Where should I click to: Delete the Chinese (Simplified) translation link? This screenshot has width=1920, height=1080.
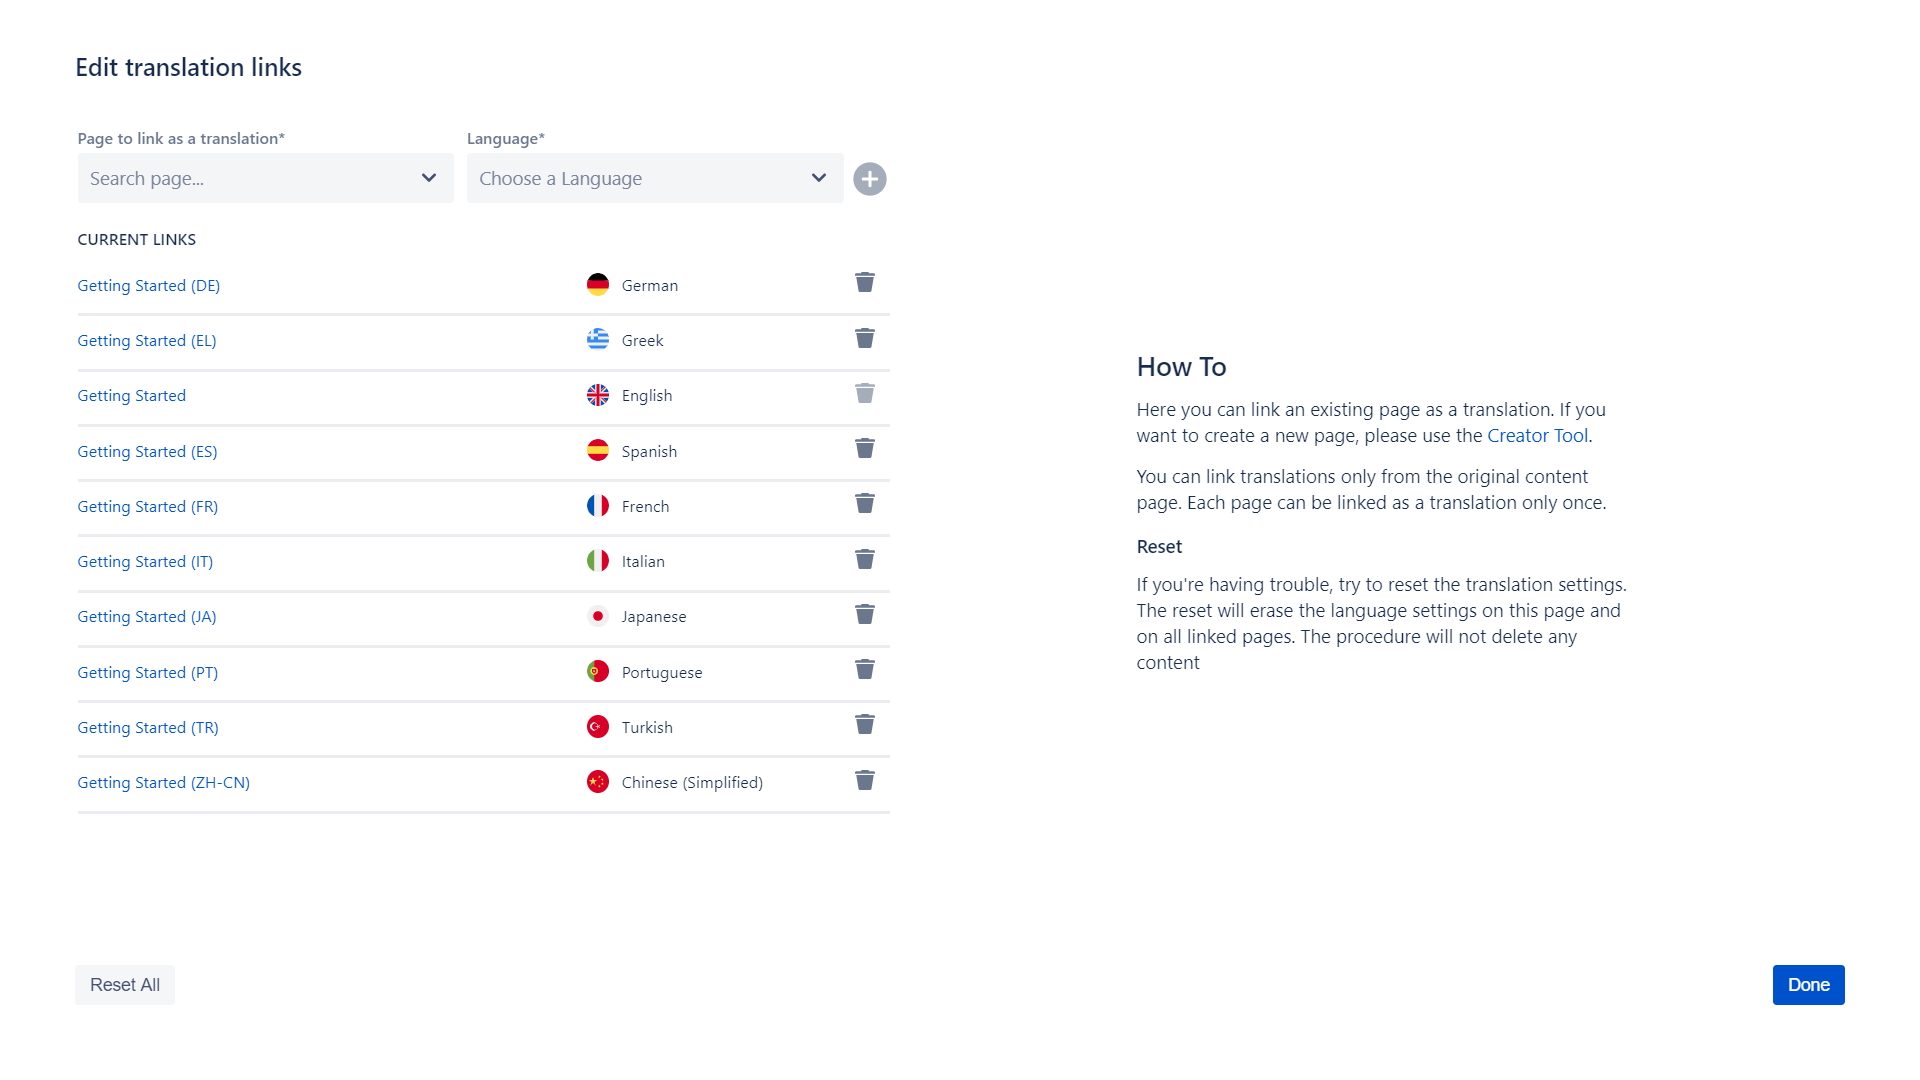coord(865,781)
